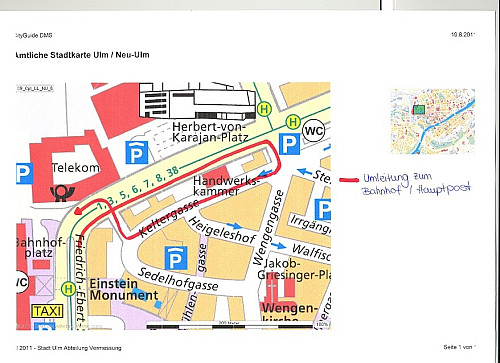This screenshot has width=500, height=363.
Task: Click the church cross icon at Wengenkirche
Action: 273,290
